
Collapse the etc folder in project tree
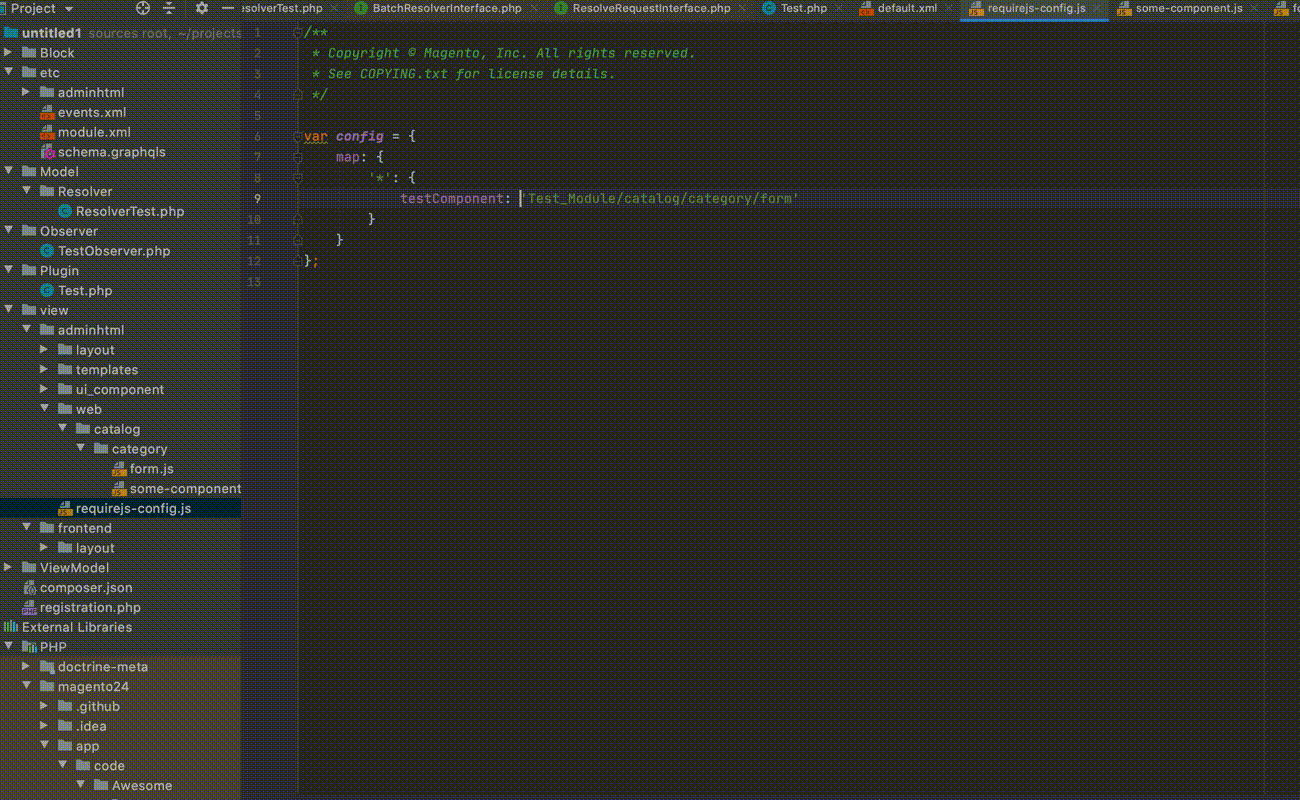click(8, 73)
